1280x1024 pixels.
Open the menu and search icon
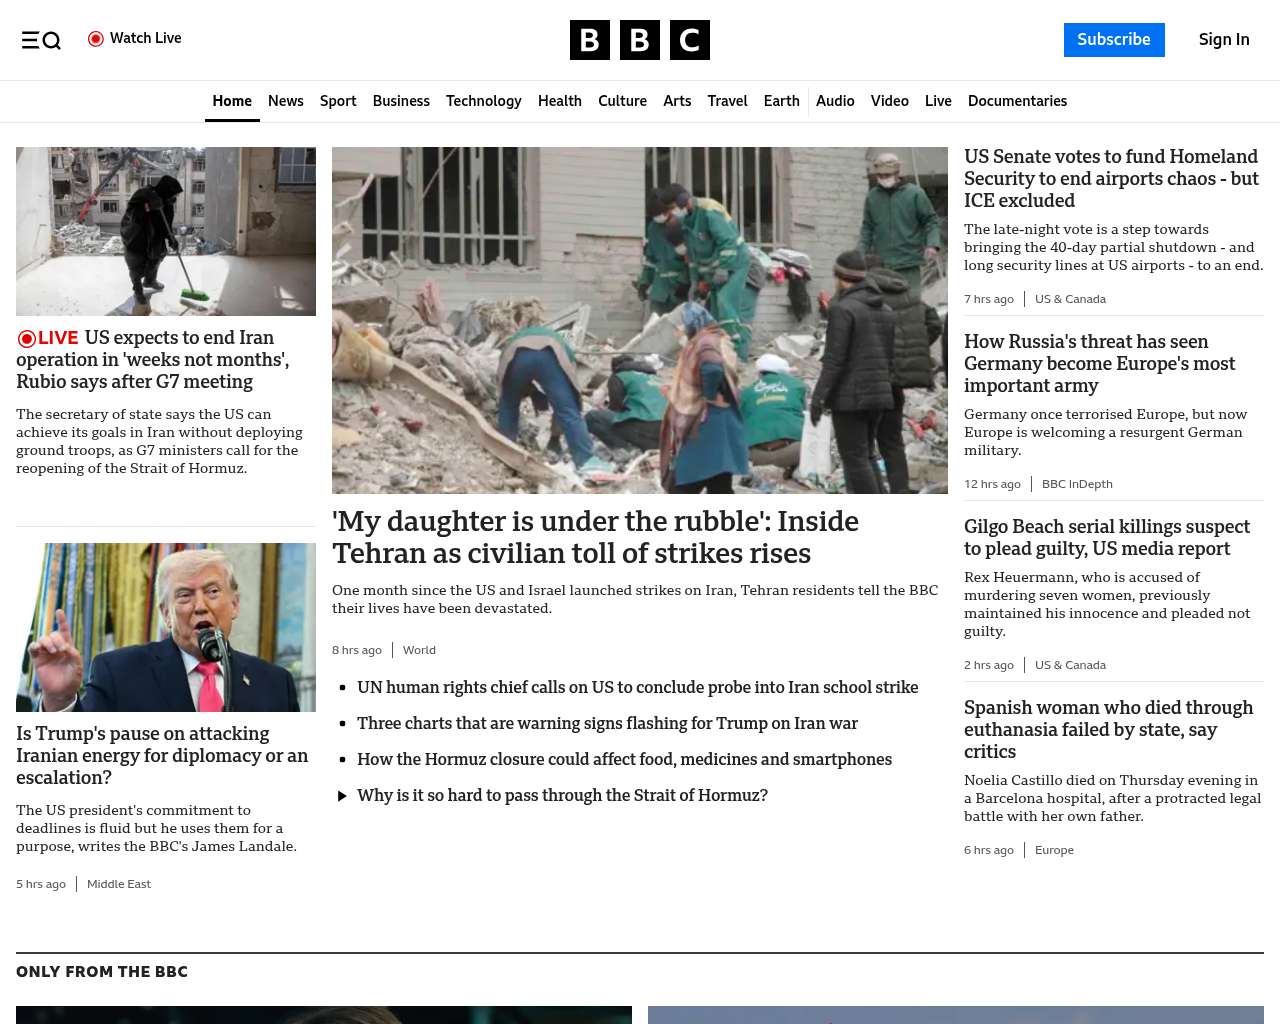(x=41, y=40)
